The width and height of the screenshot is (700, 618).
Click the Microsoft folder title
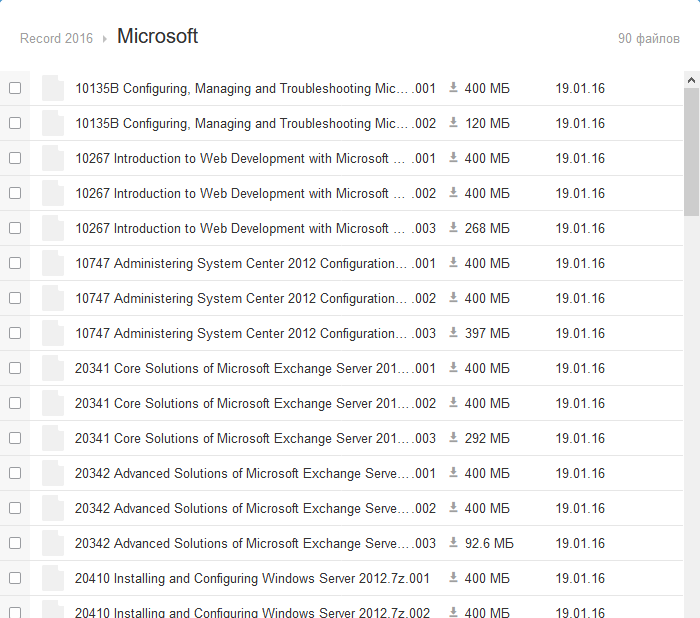(157, 36)
